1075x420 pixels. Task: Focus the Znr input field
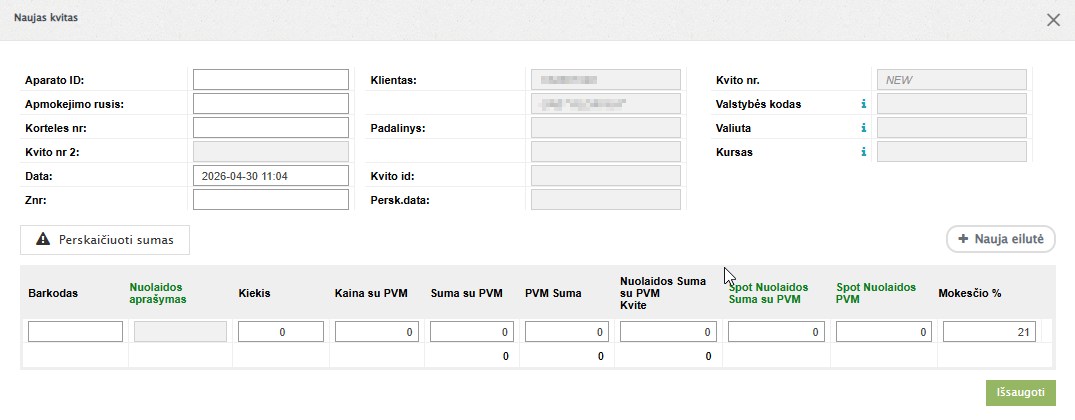[271, 199]
